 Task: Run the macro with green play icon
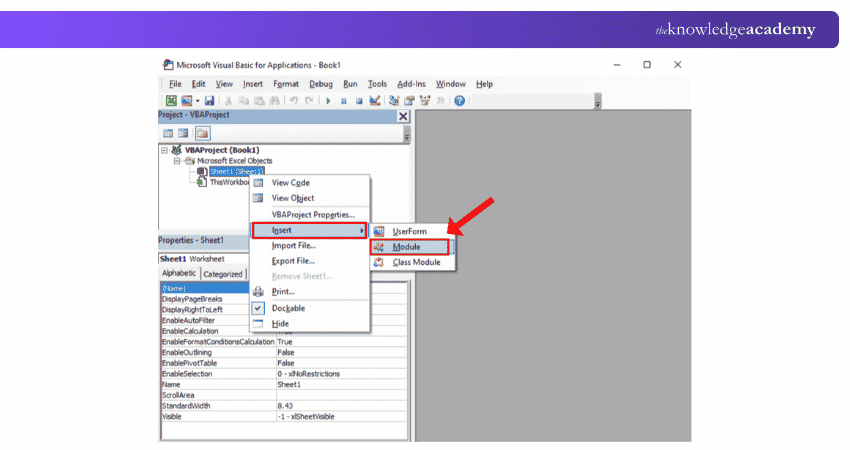(x=328, y=101)
